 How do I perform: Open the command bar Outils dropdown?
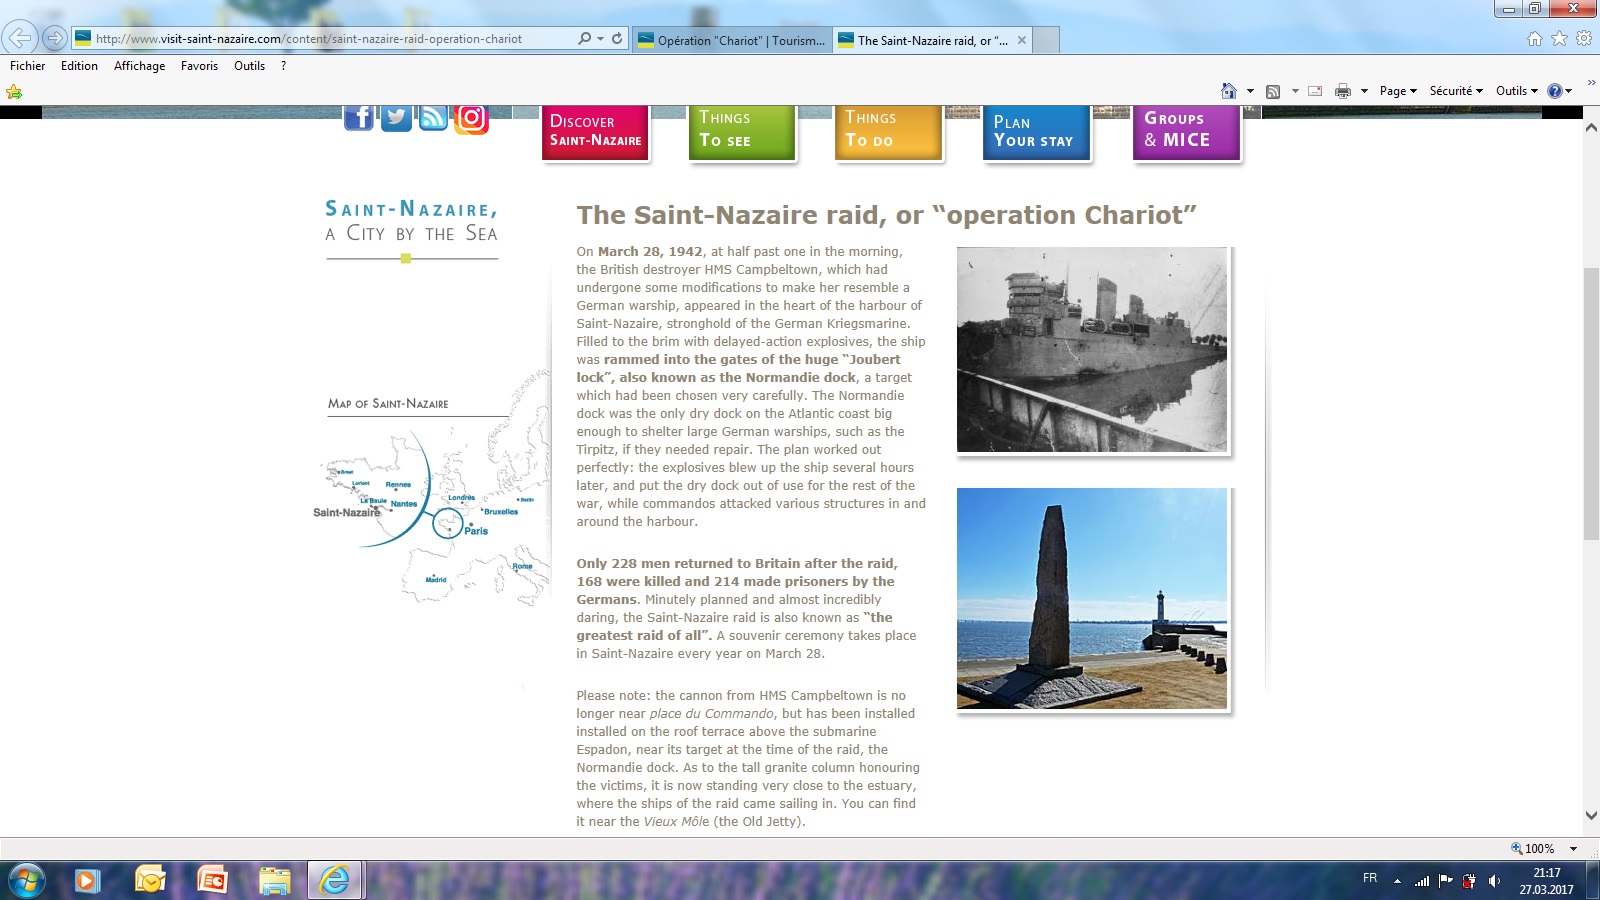(x=1517, y=91)
